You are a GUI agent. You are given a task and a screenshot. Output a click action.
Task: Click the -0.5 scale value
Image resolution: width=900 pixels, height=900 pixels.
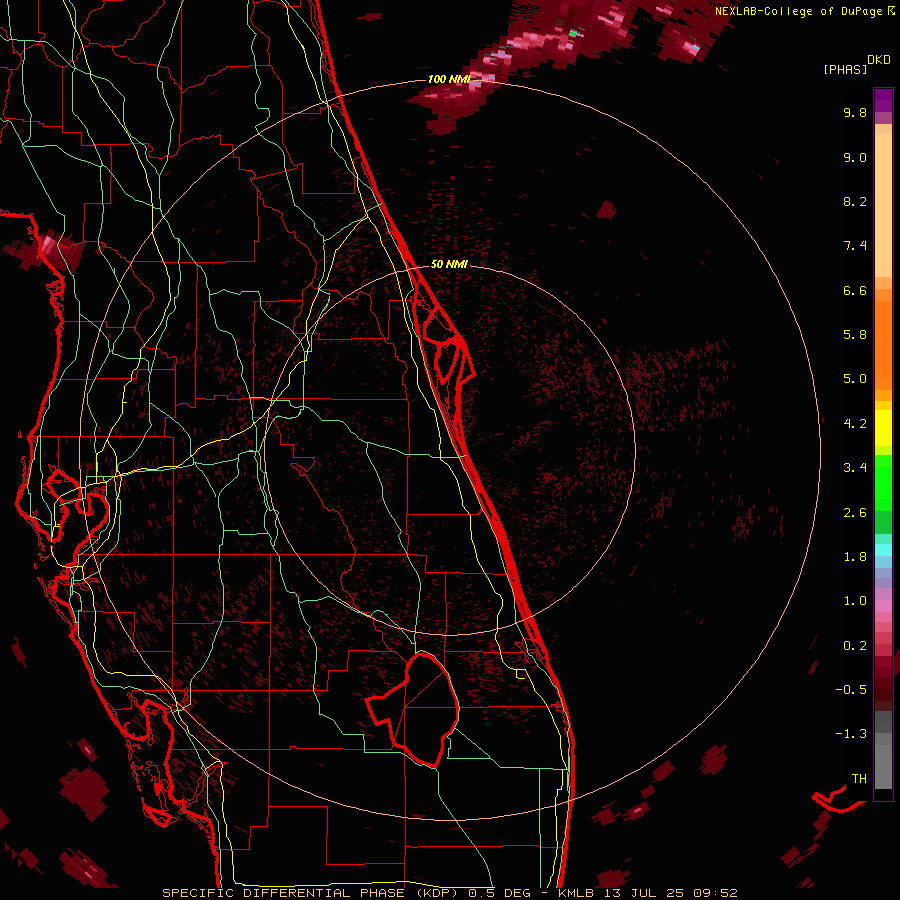(x=851, y=690)
